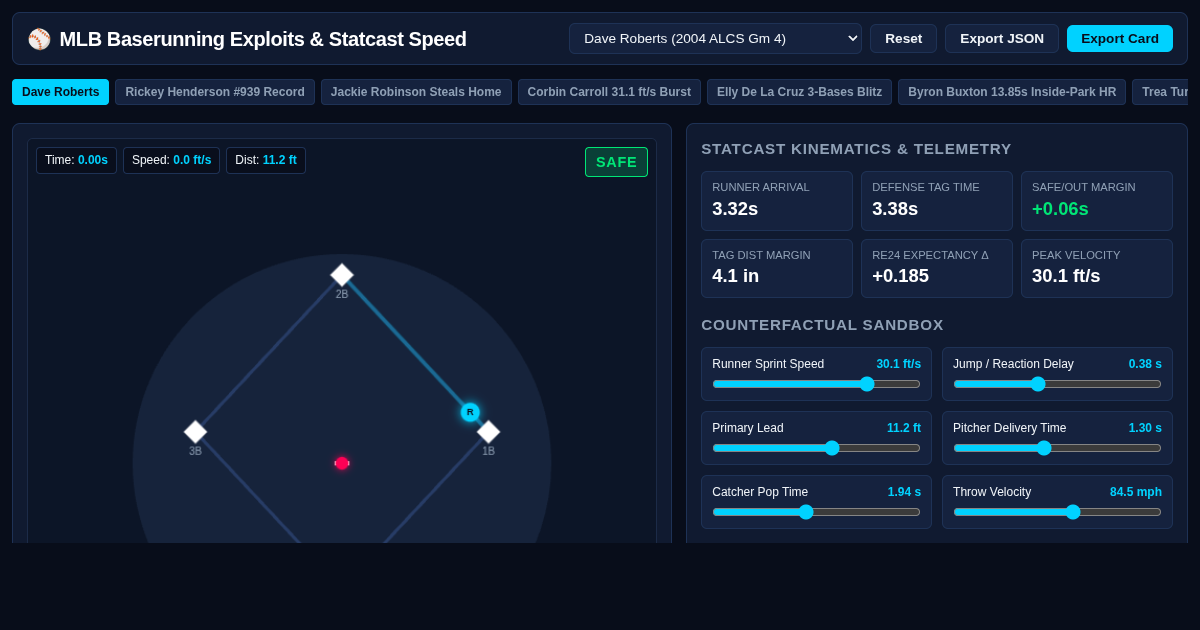Switch to Rickey Henderson #939 Record tab

tap(215, 92)
